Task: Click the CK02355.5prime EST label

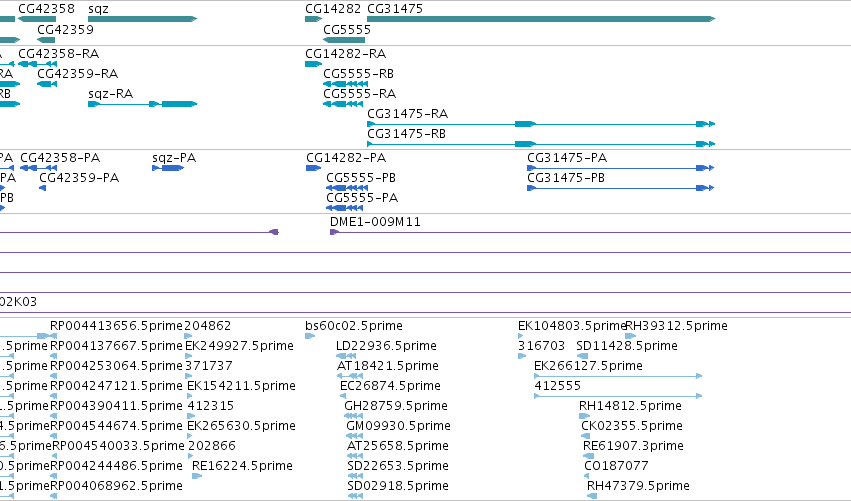Action: click(x=632, y=426)
